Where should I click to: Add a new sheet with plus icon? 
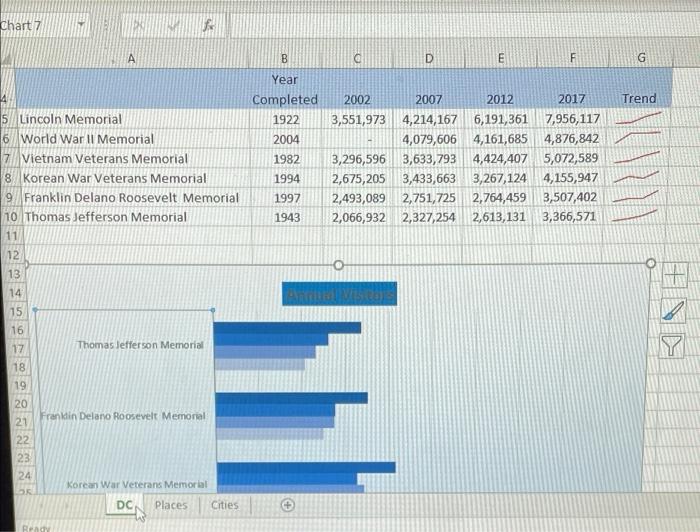(x=288, y=505)
